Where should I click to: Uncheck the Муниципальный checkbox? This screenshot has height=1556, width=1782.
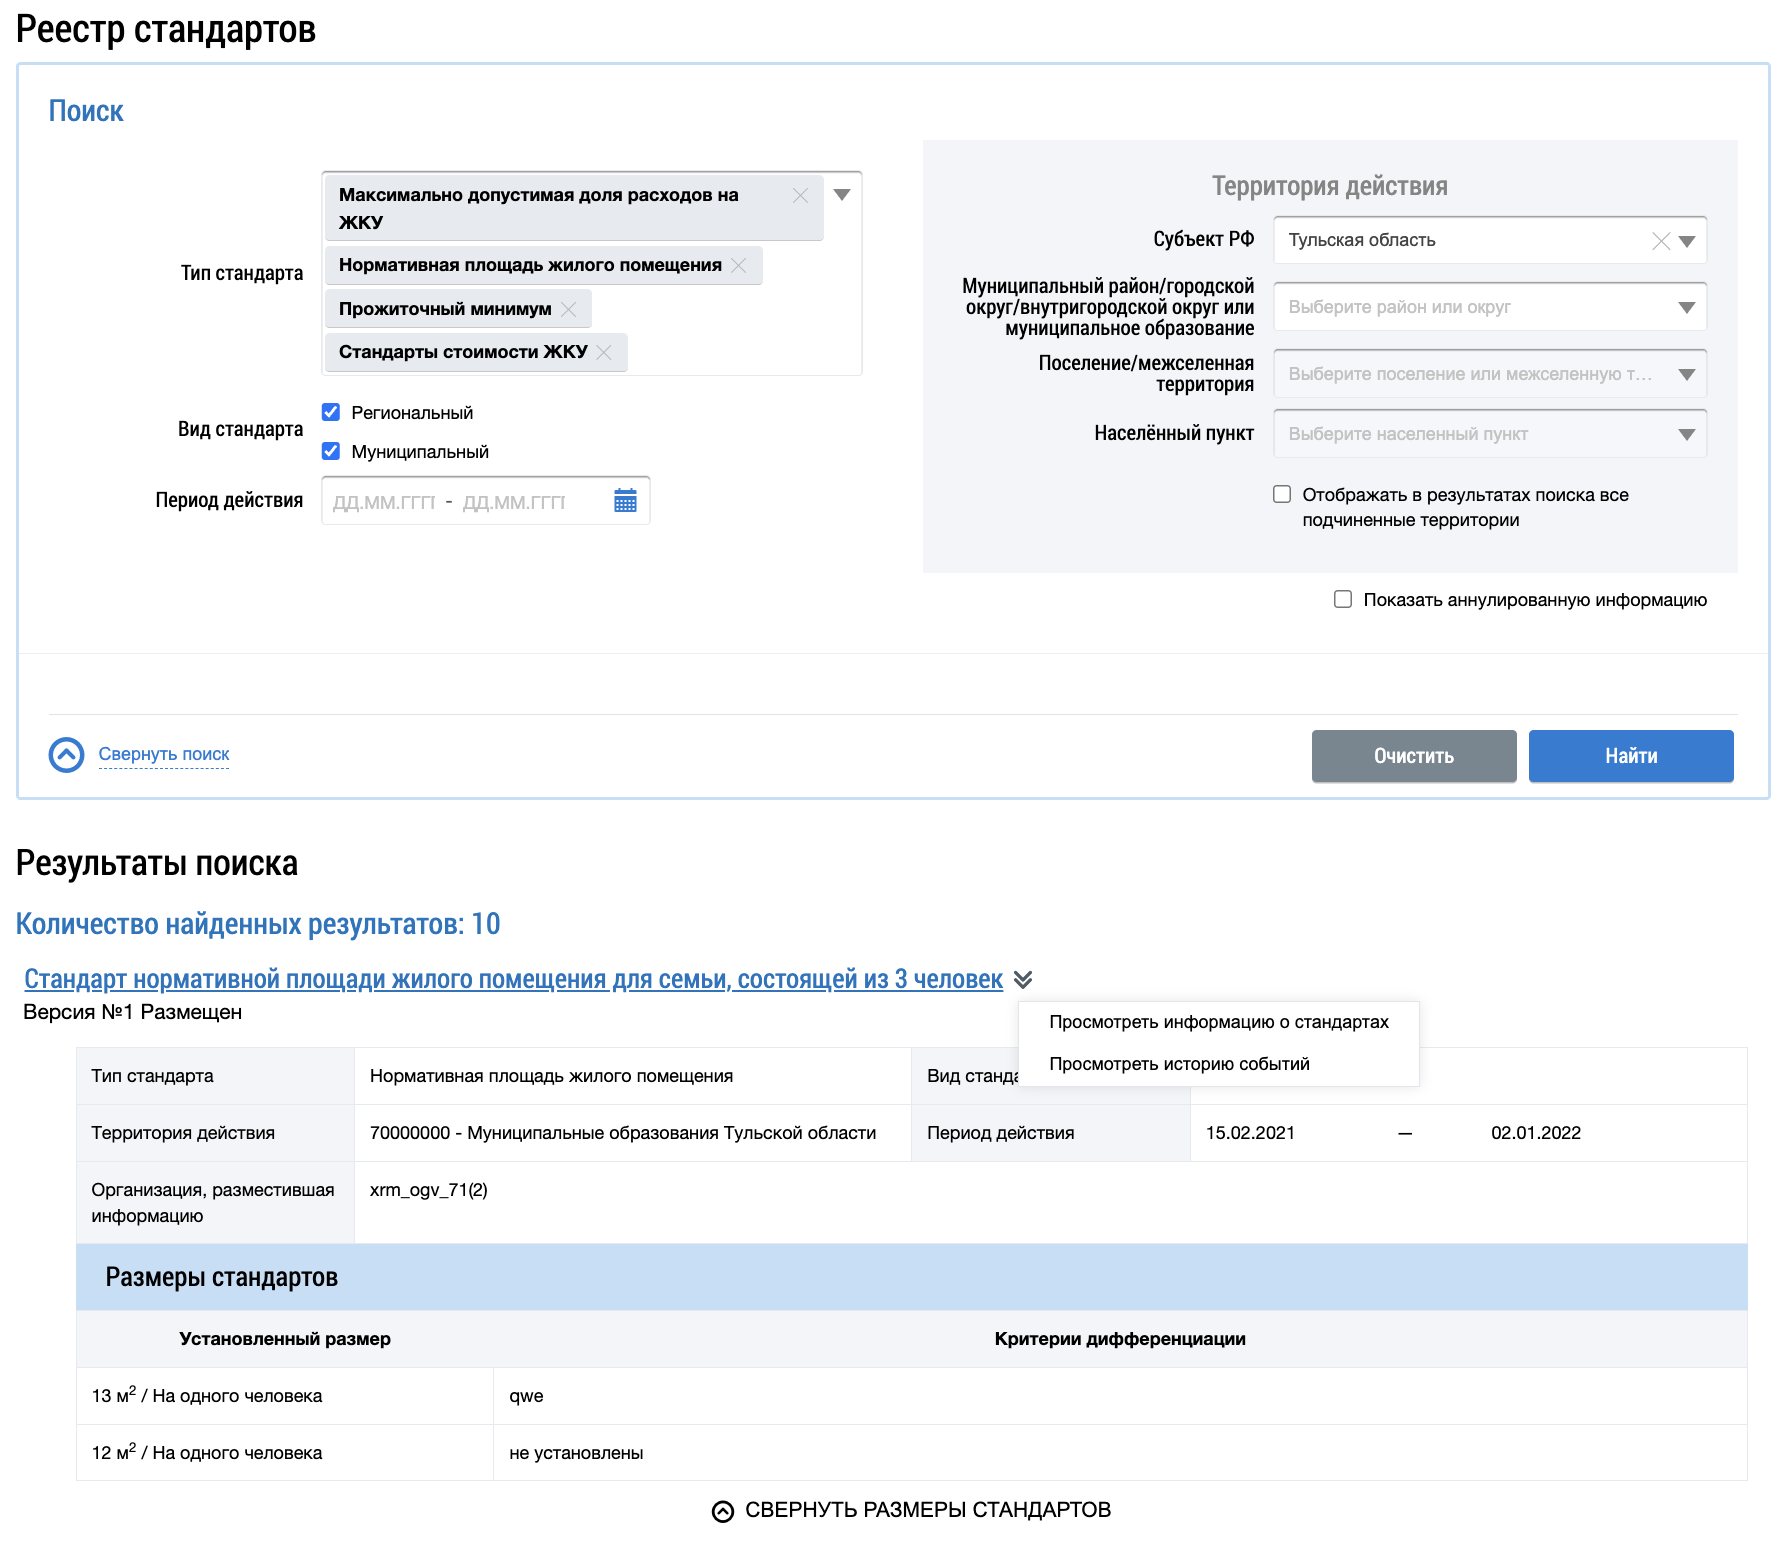[x=331, y=451]
